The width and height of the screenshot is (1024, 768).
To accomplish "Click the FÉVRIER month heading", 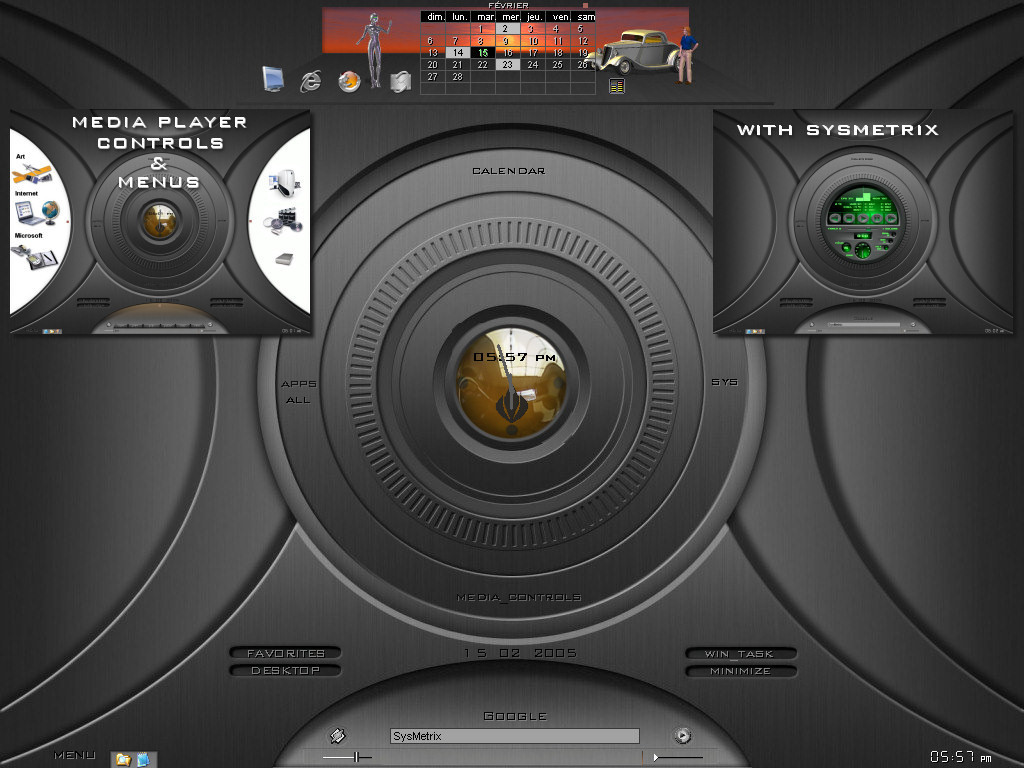I will [x=508, y=5].
